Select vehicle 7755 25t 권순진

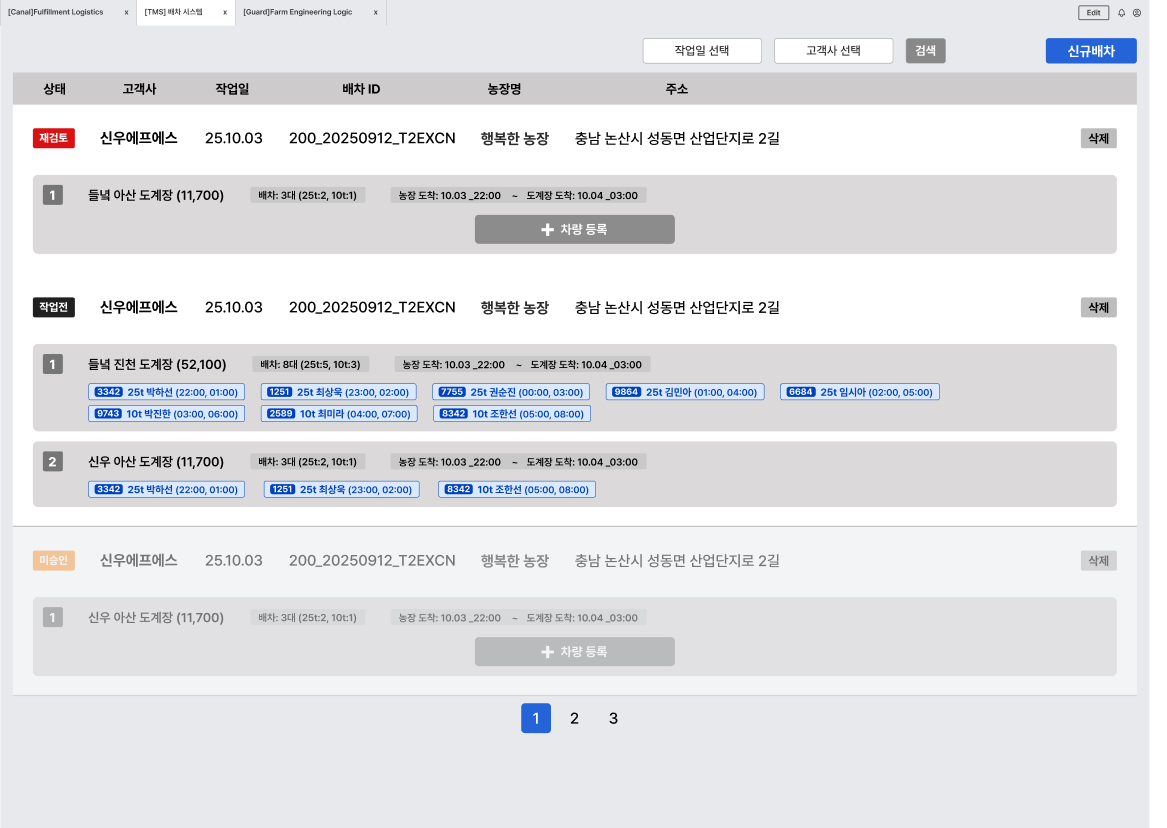[511, 392]
